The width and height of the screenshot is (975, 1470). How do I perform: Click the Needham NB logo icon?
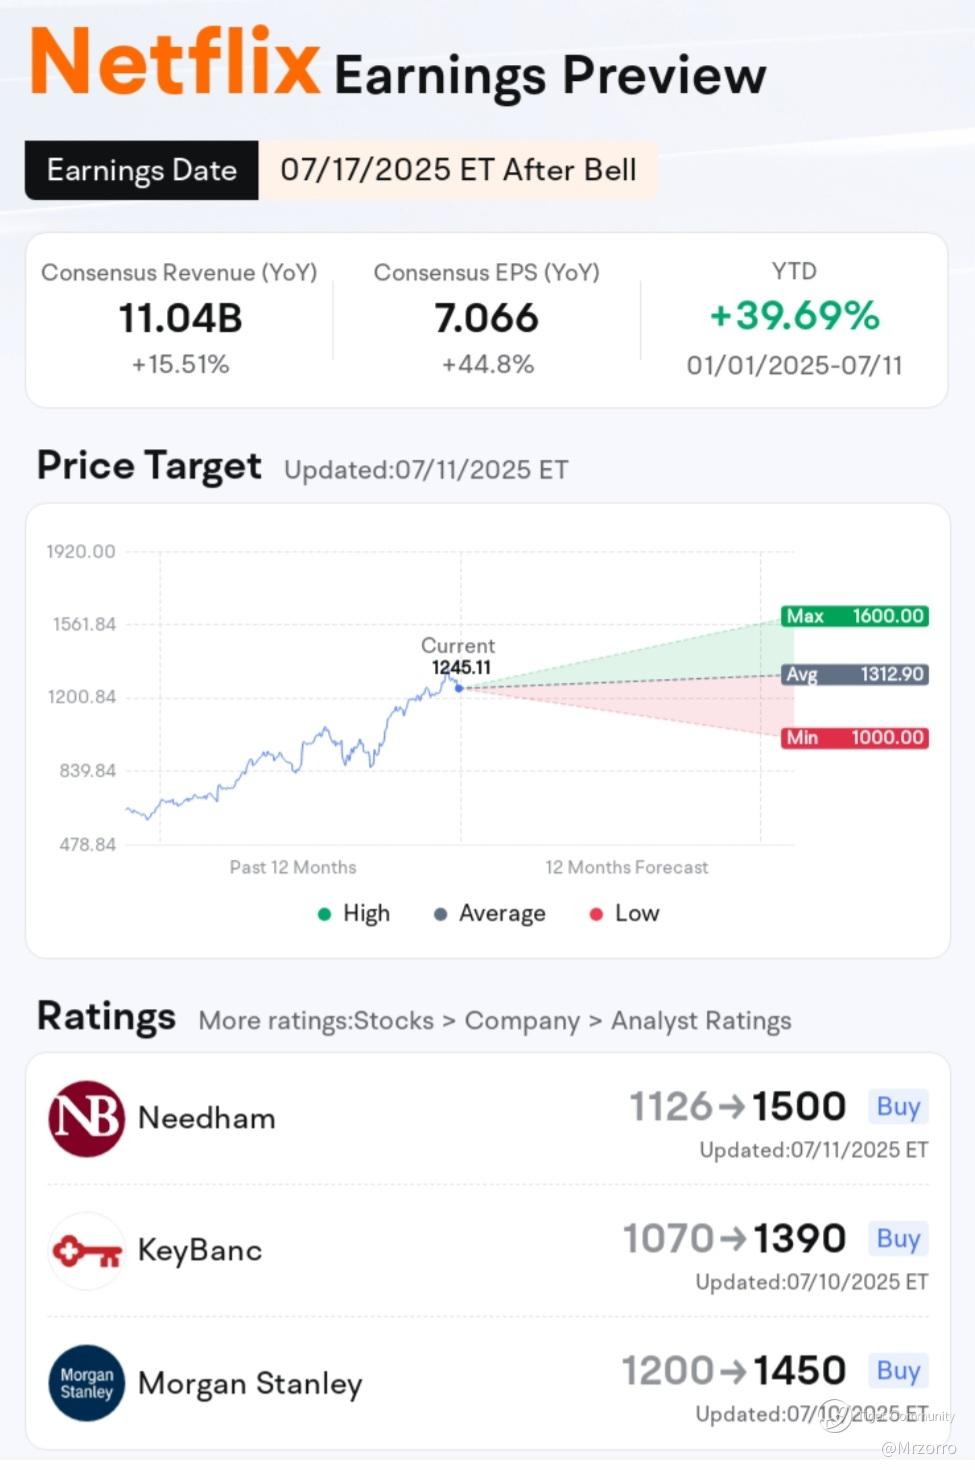point(87,1118)
